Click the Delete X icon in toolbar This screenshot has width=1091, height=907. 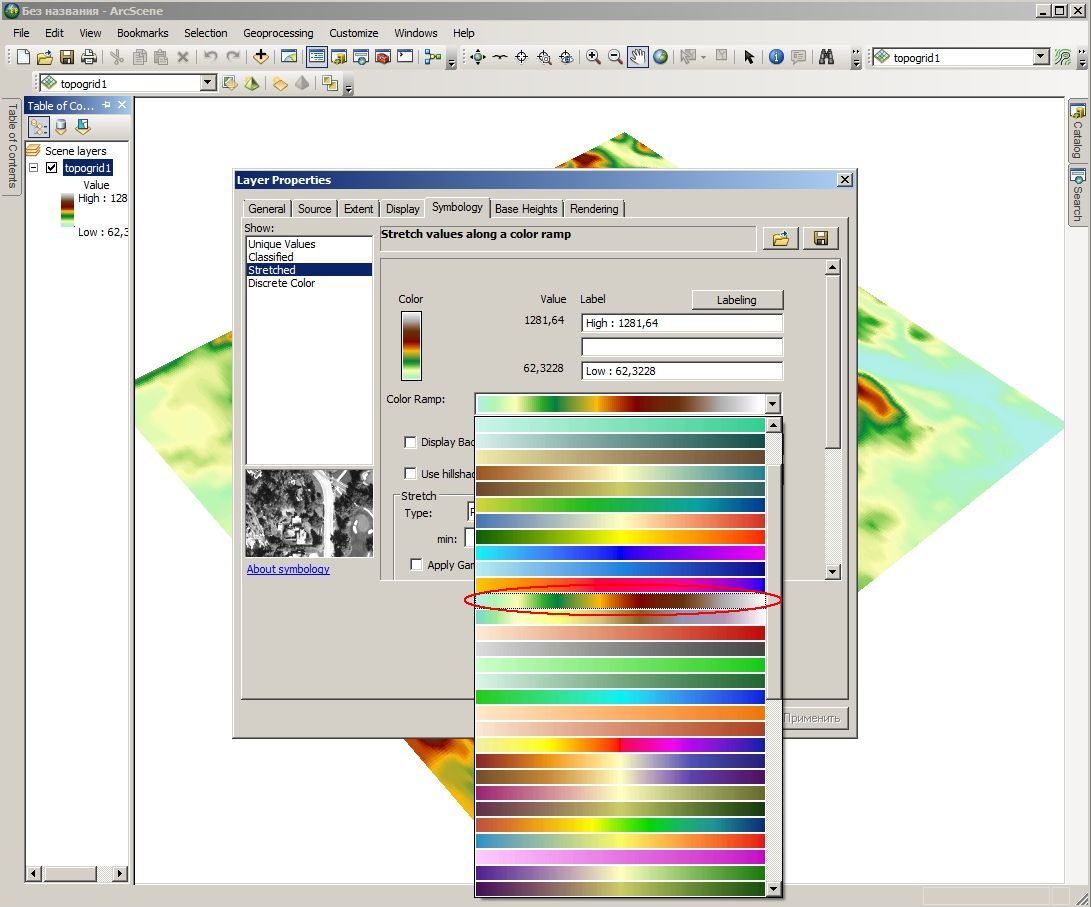pyautogui.click(x=183, y=57)
